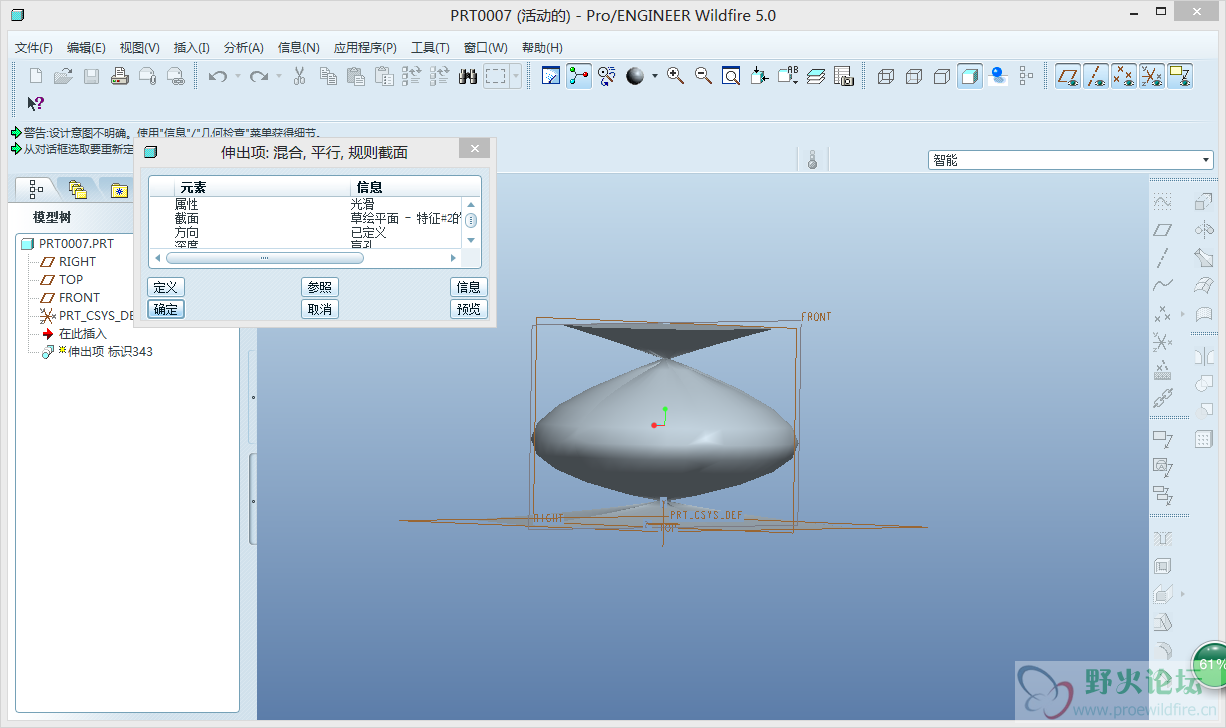Screen dimensions: 1226x728
Task: Click the horizontal scrollbar in element list
Action: [264, 258]
